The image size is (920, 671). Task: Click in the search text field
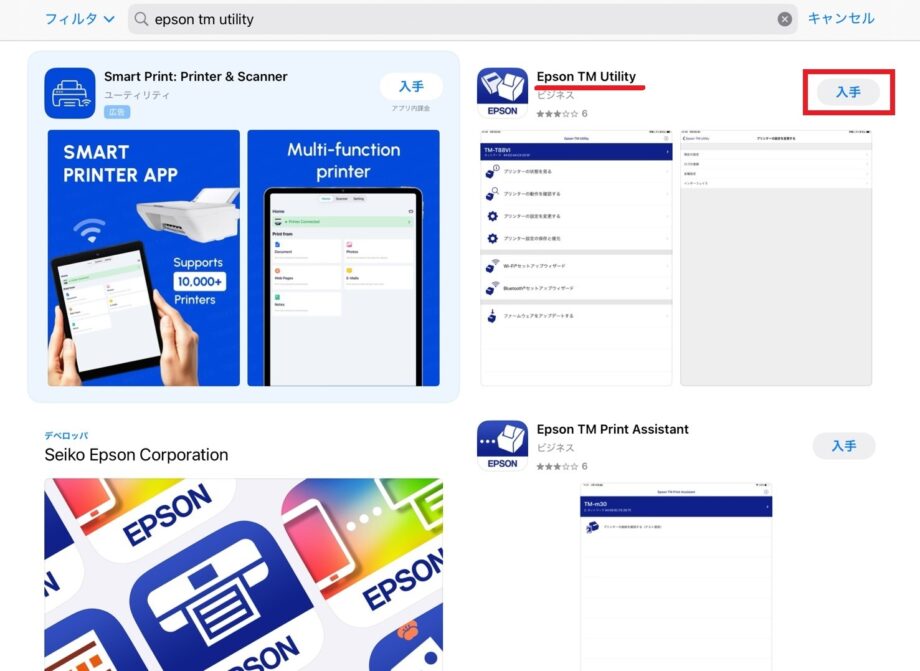450,19
